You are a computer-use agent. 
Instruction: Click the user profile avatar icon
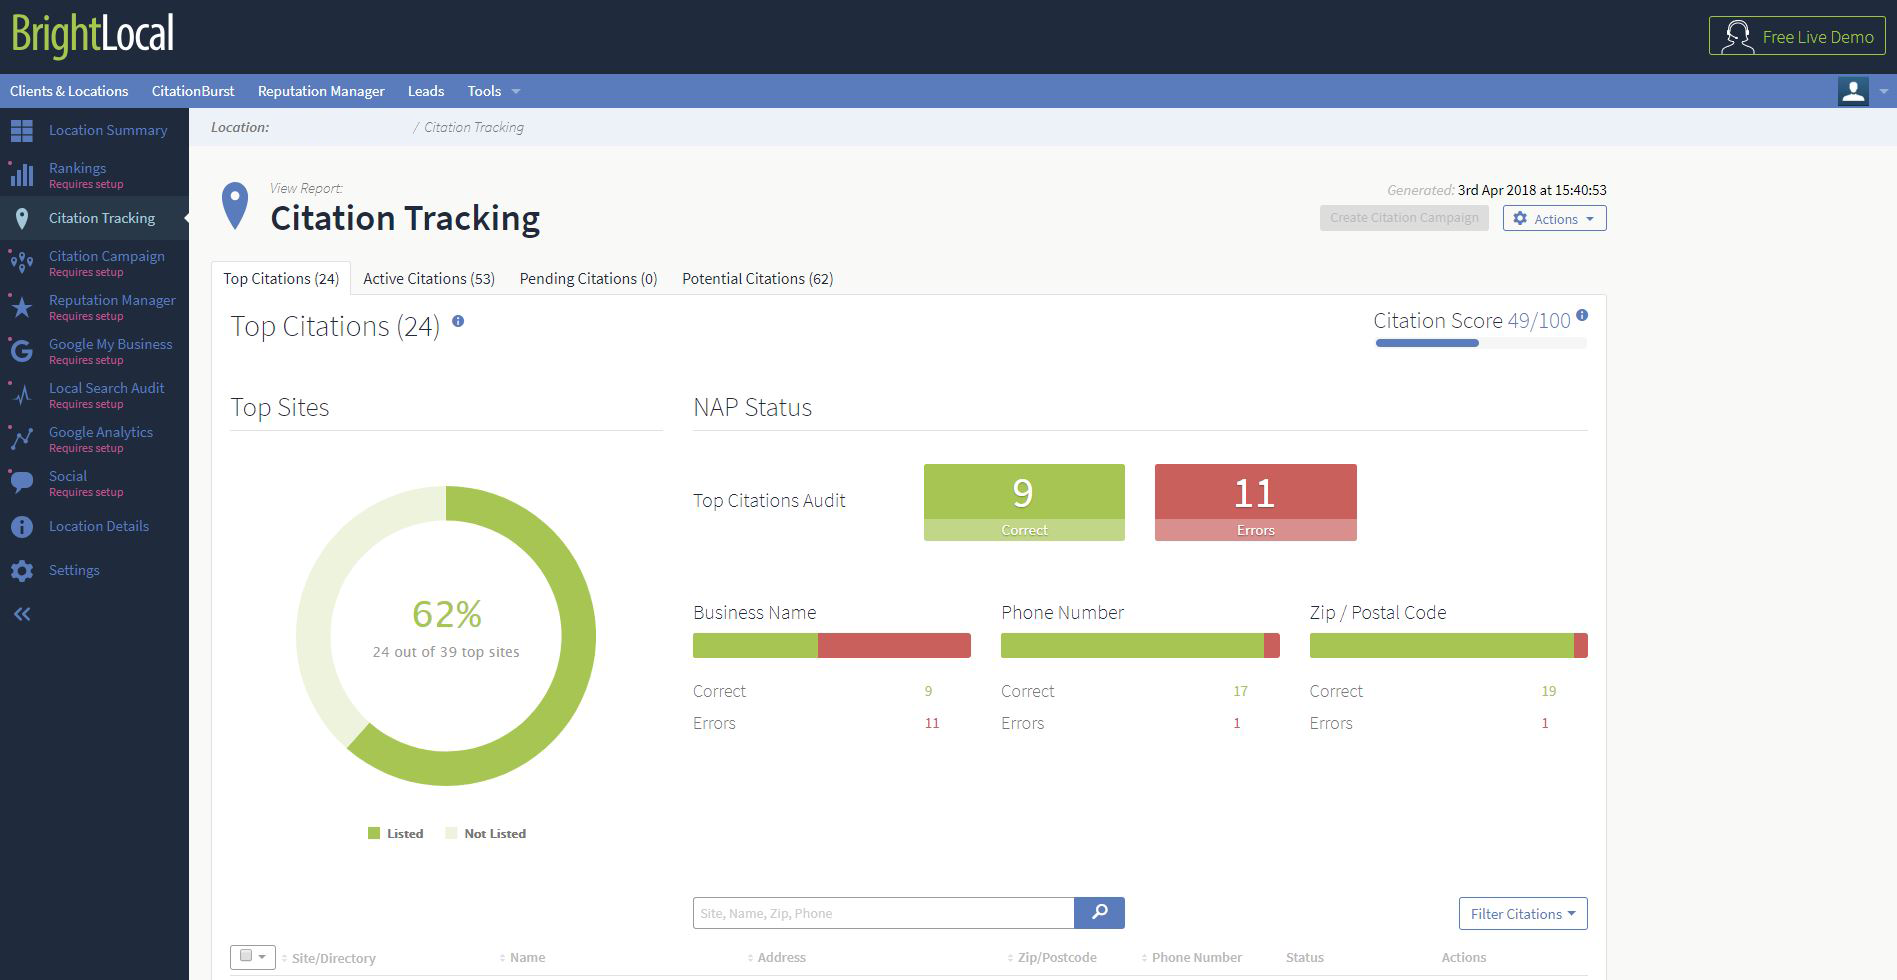coord(1853,91)
